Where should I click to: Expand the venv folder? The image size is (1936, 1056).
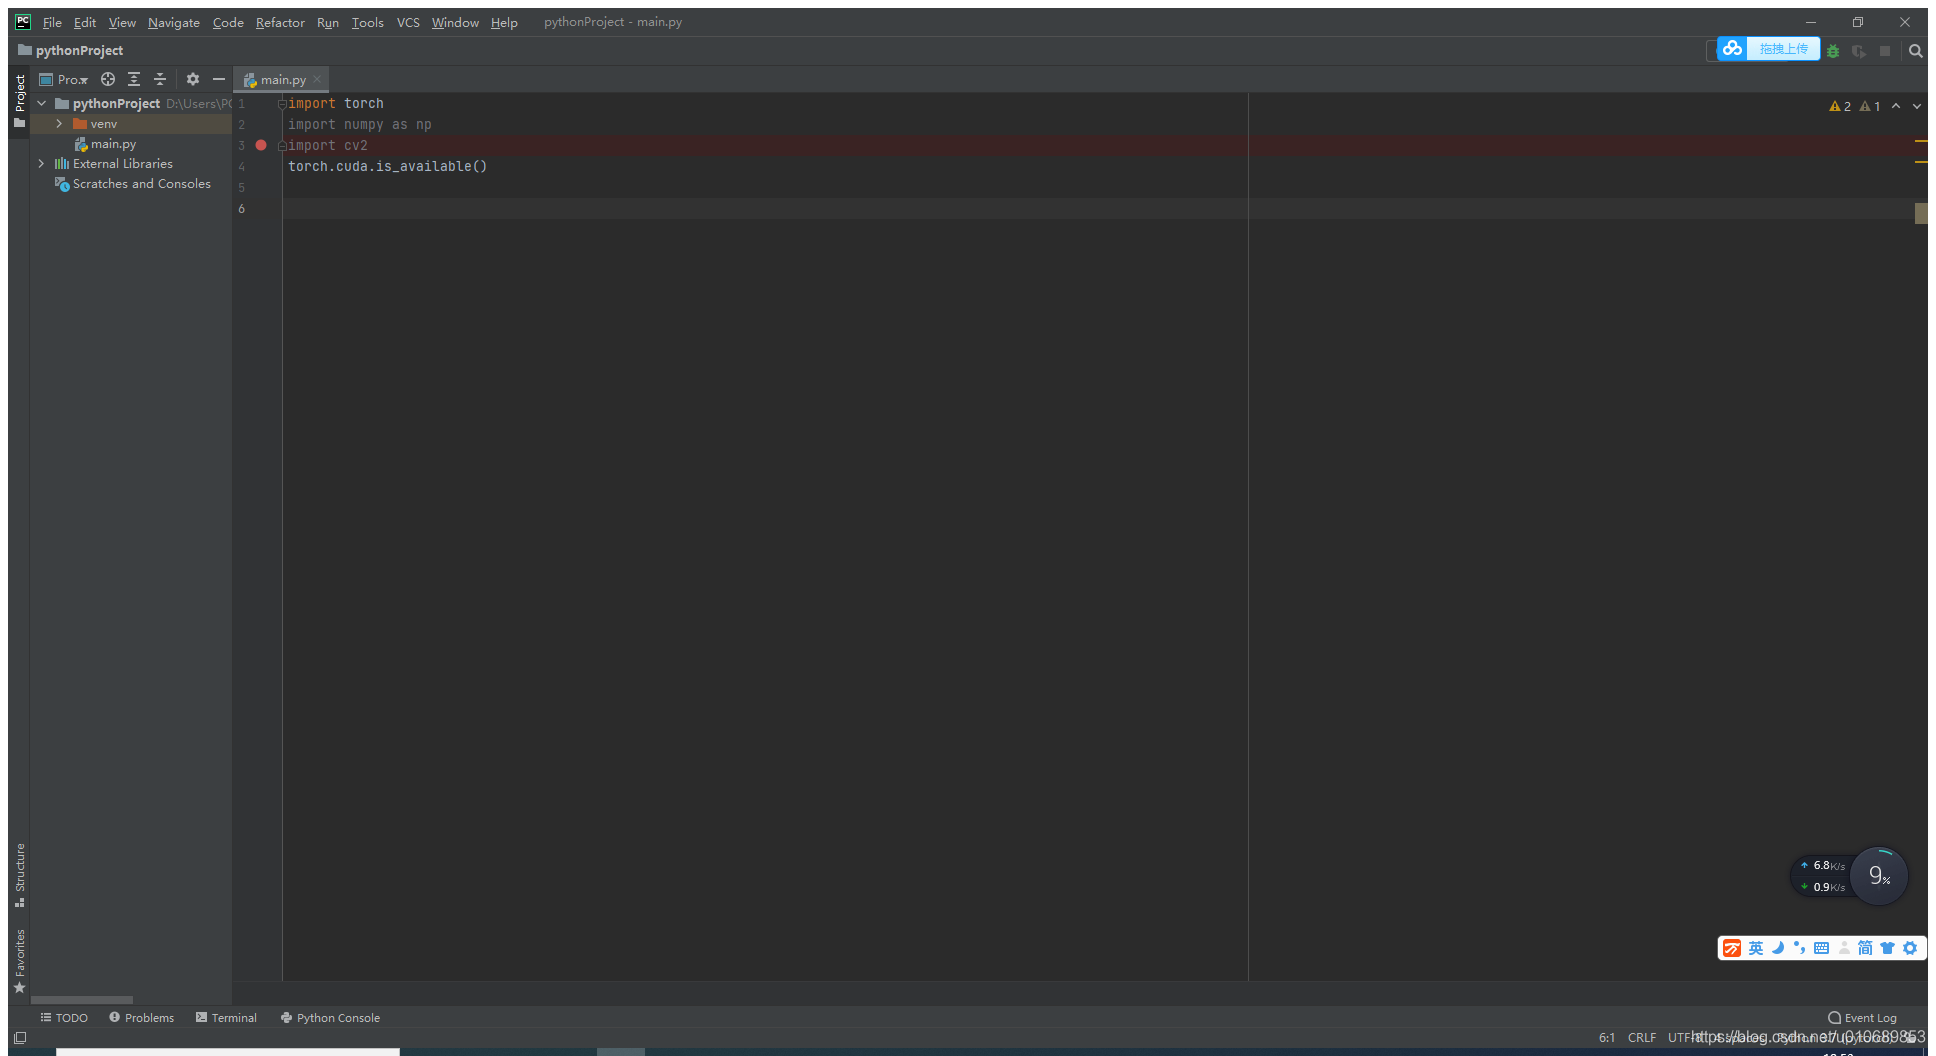(x=59, y=123)
